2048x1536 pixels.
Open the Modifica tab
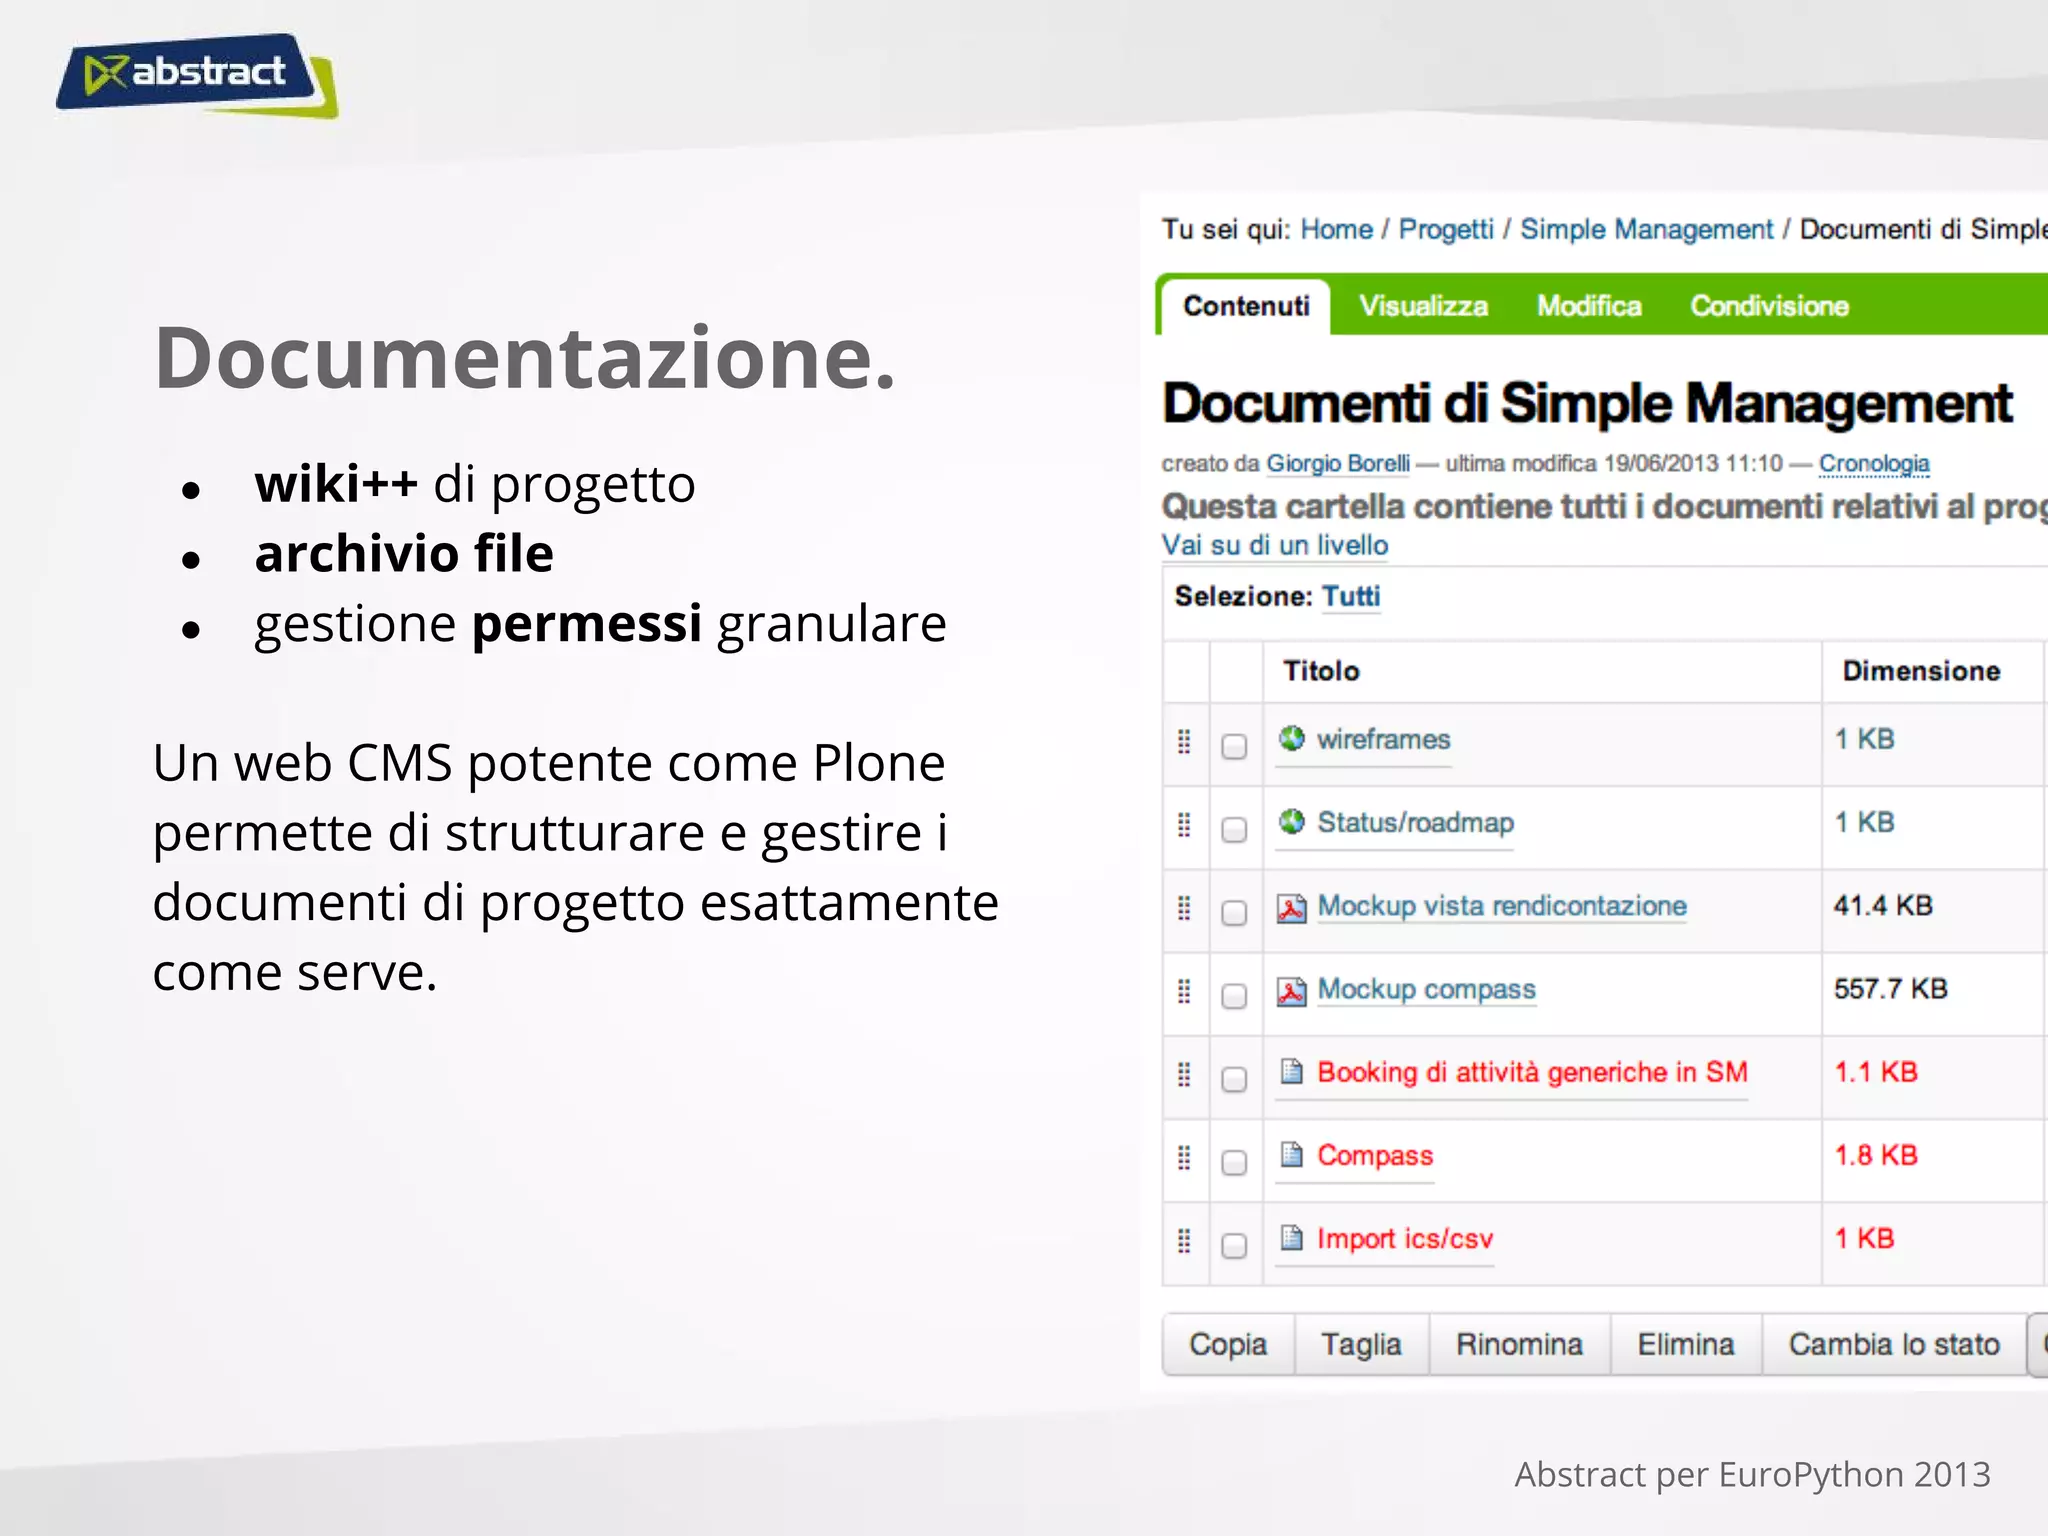[1589, 306]
